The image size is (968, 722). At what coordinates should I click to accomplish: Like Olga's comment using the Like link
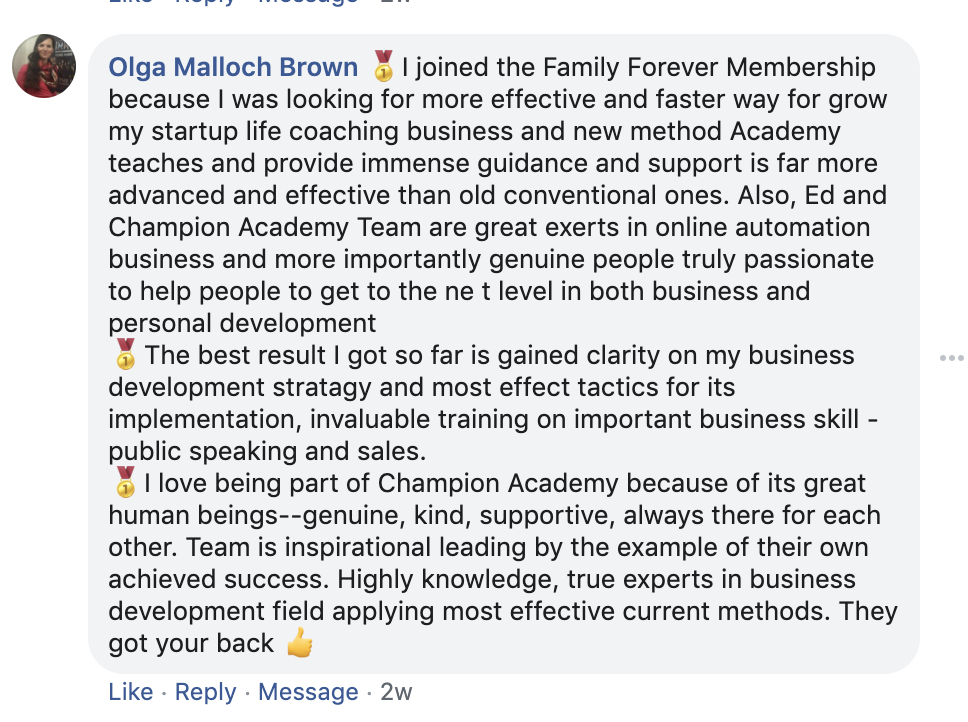[x=130, y=692]
